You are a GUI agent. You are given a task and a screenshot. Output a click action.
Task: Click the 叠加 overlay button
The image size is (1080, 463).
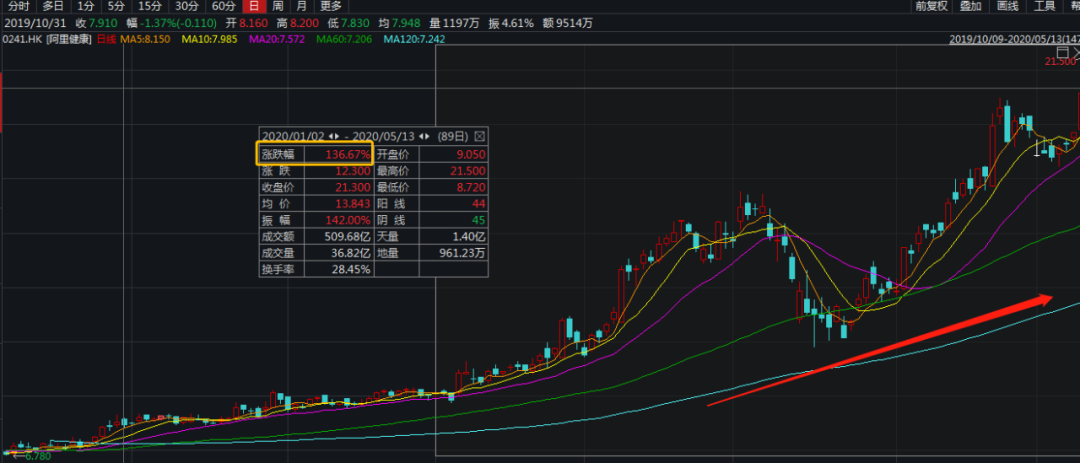coord(970,6)
